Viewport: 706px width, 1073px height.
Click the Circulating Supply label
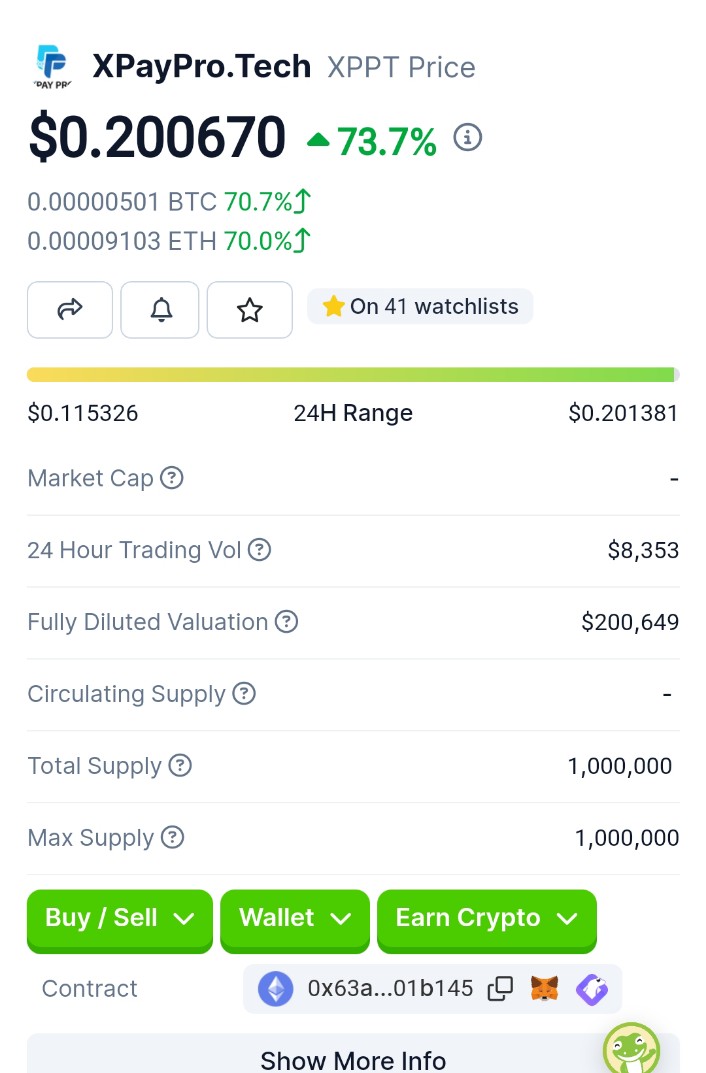[x=127, y=694]
